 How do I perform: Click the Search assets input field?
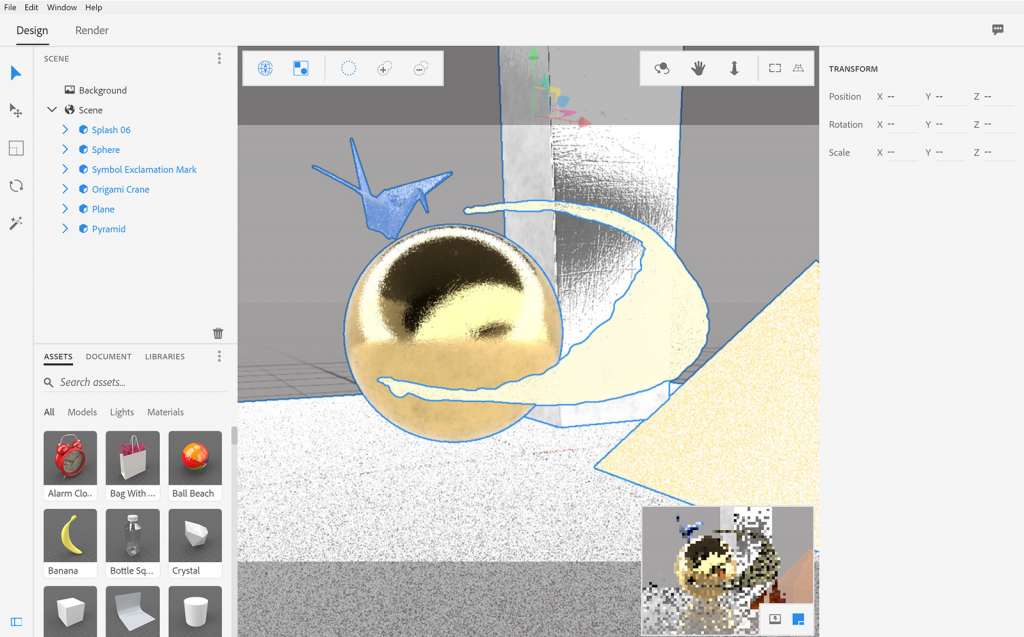point(135,382)
